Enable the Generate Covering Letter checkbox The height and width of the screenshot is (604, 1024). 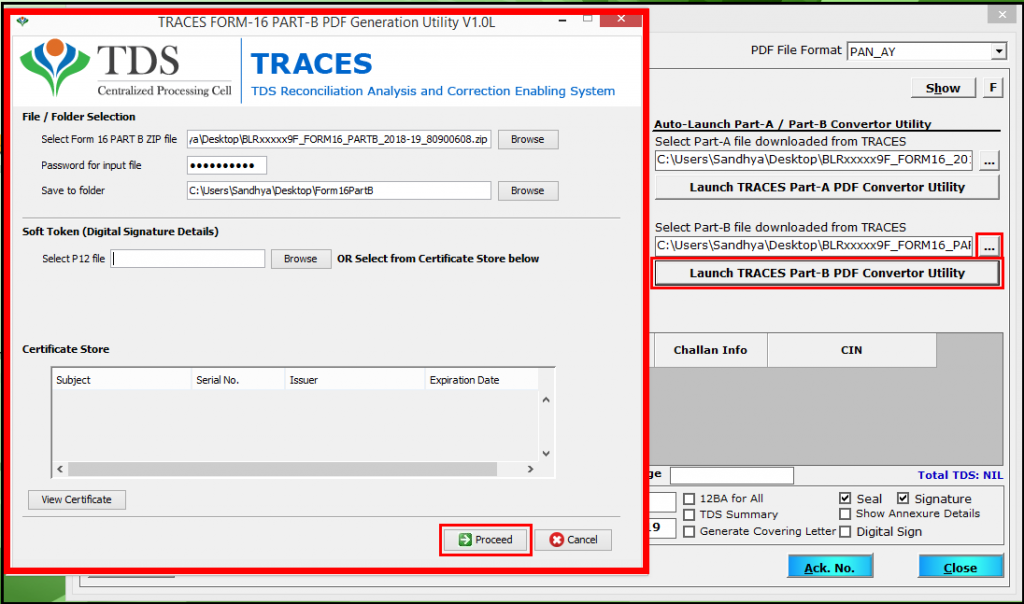pos(689,532)
